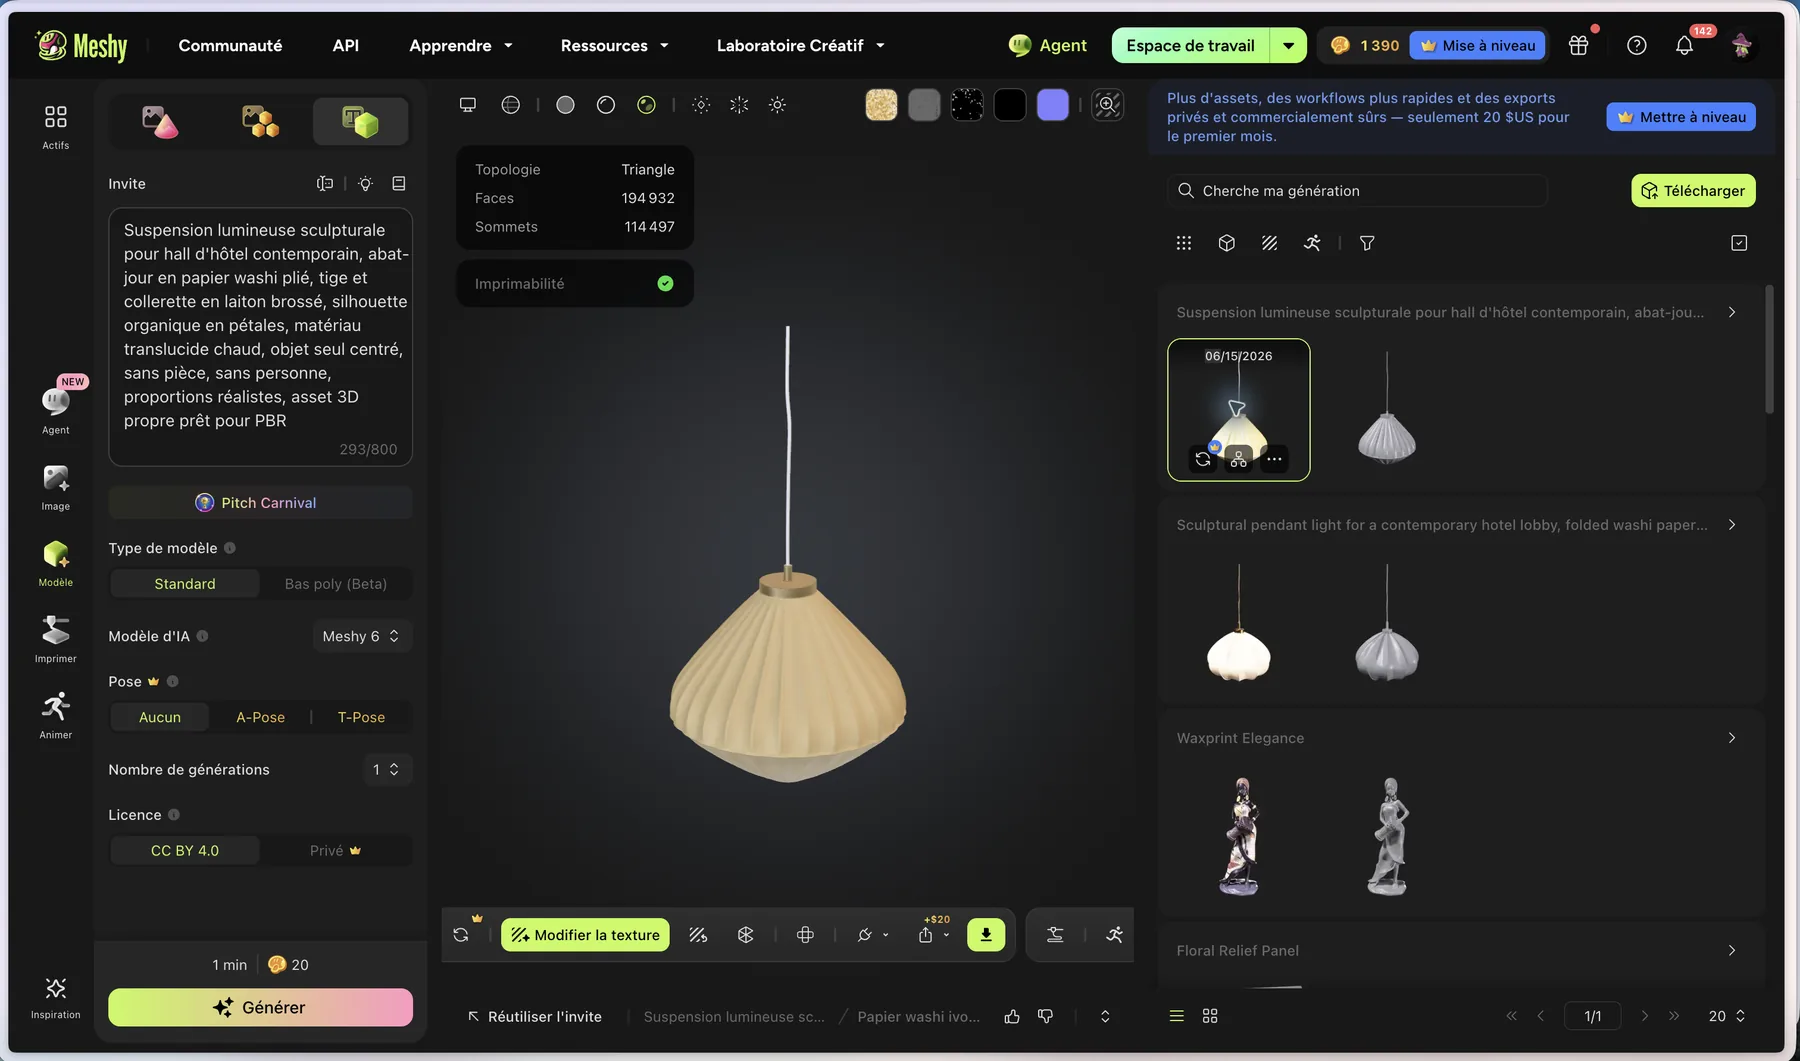This screenshot has height=1061, width=1800.
Task: Expand Waxprint Elegance generation group
Action: point(1732,738)
